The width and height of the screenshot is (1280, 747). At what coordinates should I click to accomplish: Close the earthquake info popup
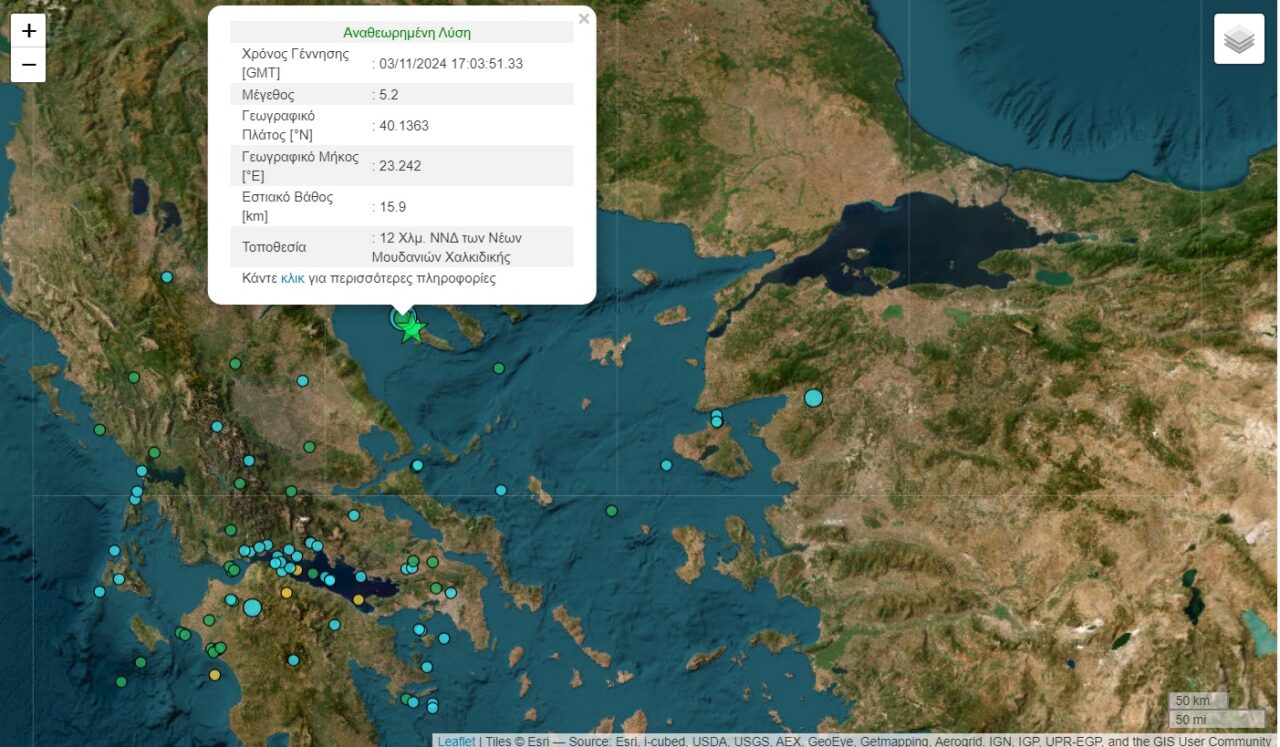click(x=584, y=19)
